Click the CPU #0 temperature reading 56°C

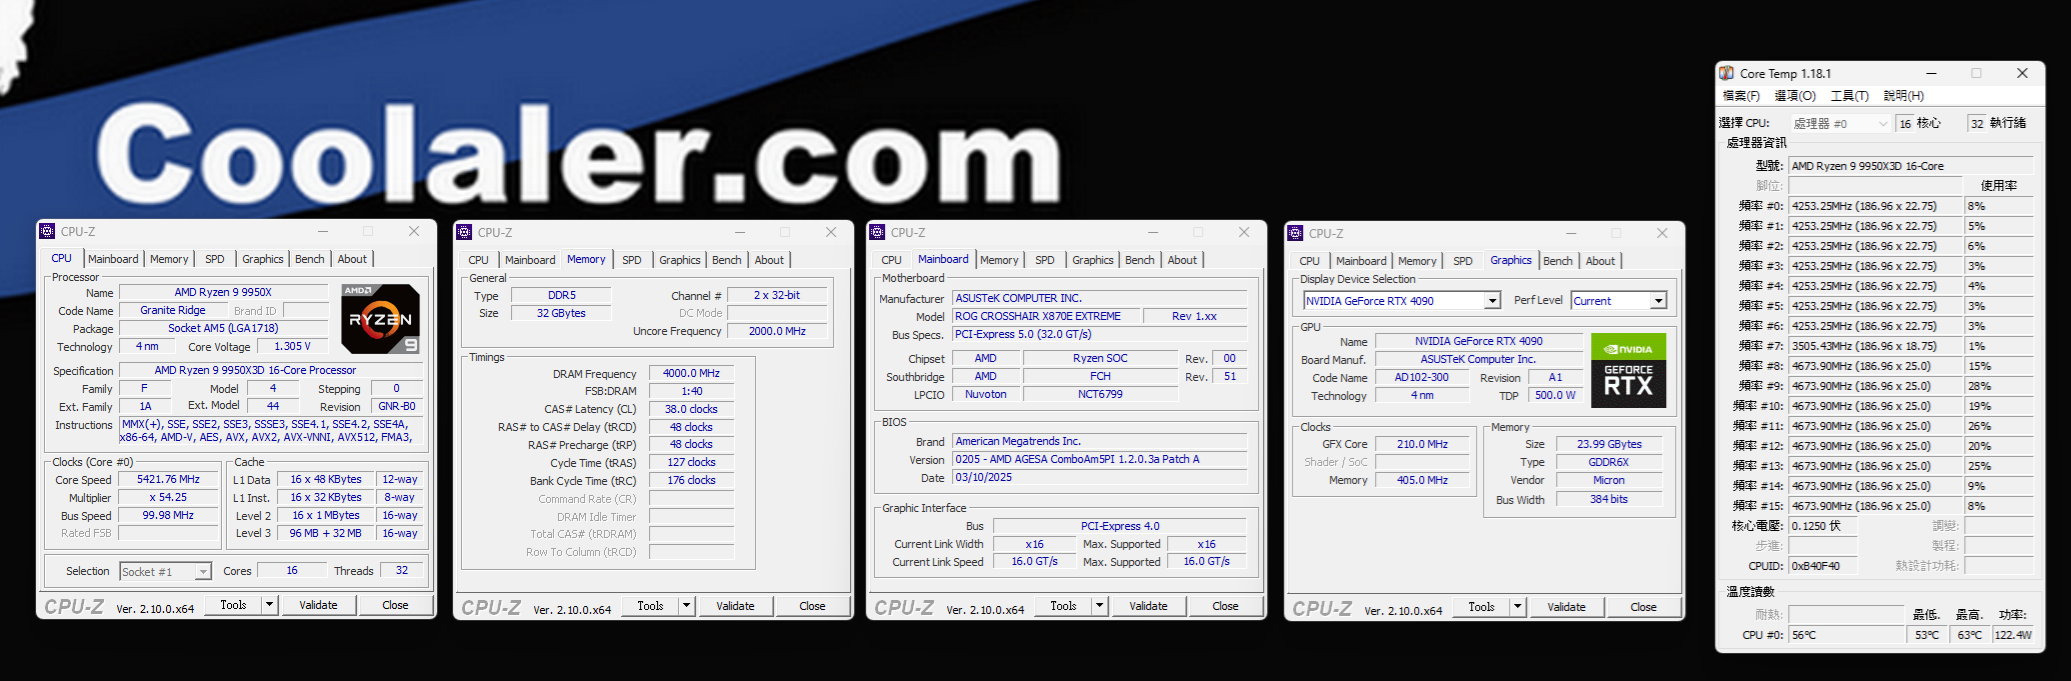pyautogui.click(x=1846, y=635)
